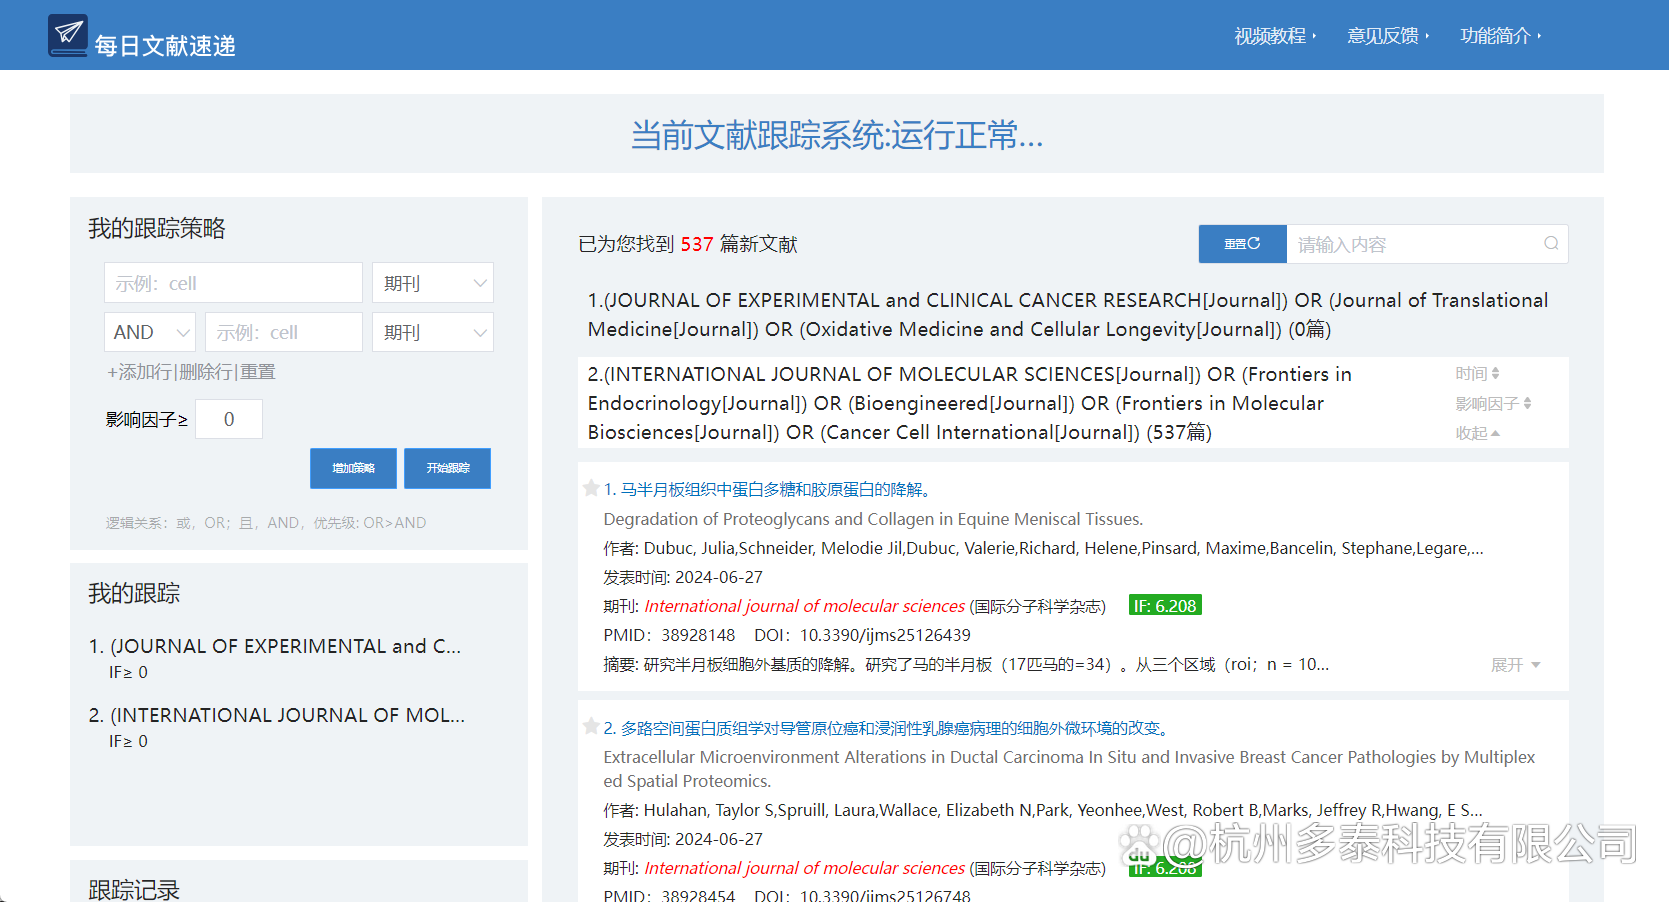Click the 开始跟踪 button
The width and height of the screenshot is (1669, 902).
coord(447,468)
